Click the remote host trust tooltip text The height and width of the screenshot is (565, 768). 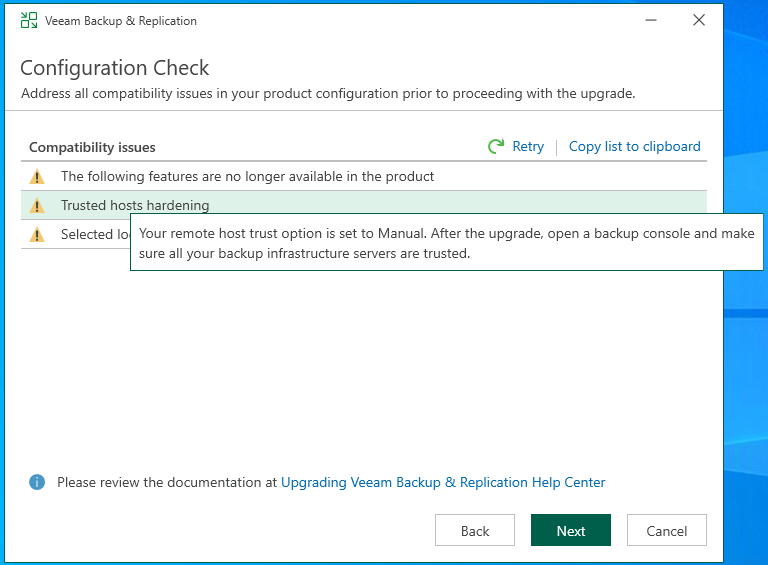click(446, 243)
